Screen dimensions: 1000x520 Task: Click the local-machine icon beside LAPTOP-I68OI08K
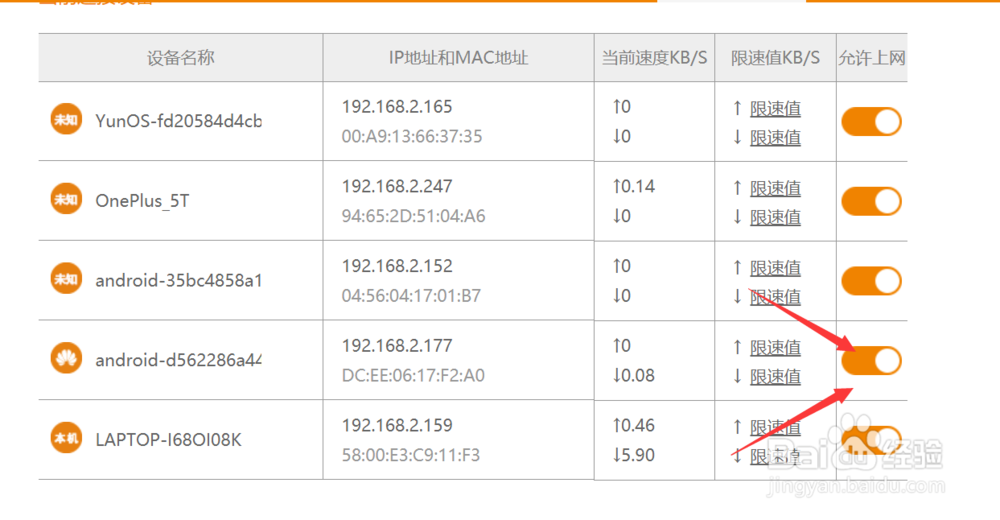click(66, 438)
